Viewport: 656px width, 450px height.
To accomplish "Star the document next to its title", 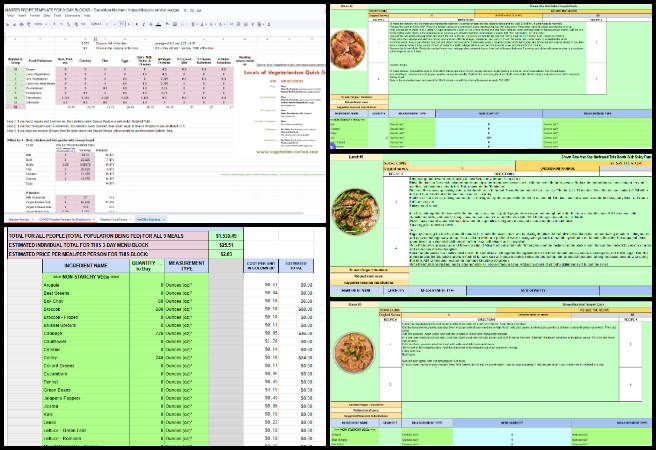I will [185, 10].
